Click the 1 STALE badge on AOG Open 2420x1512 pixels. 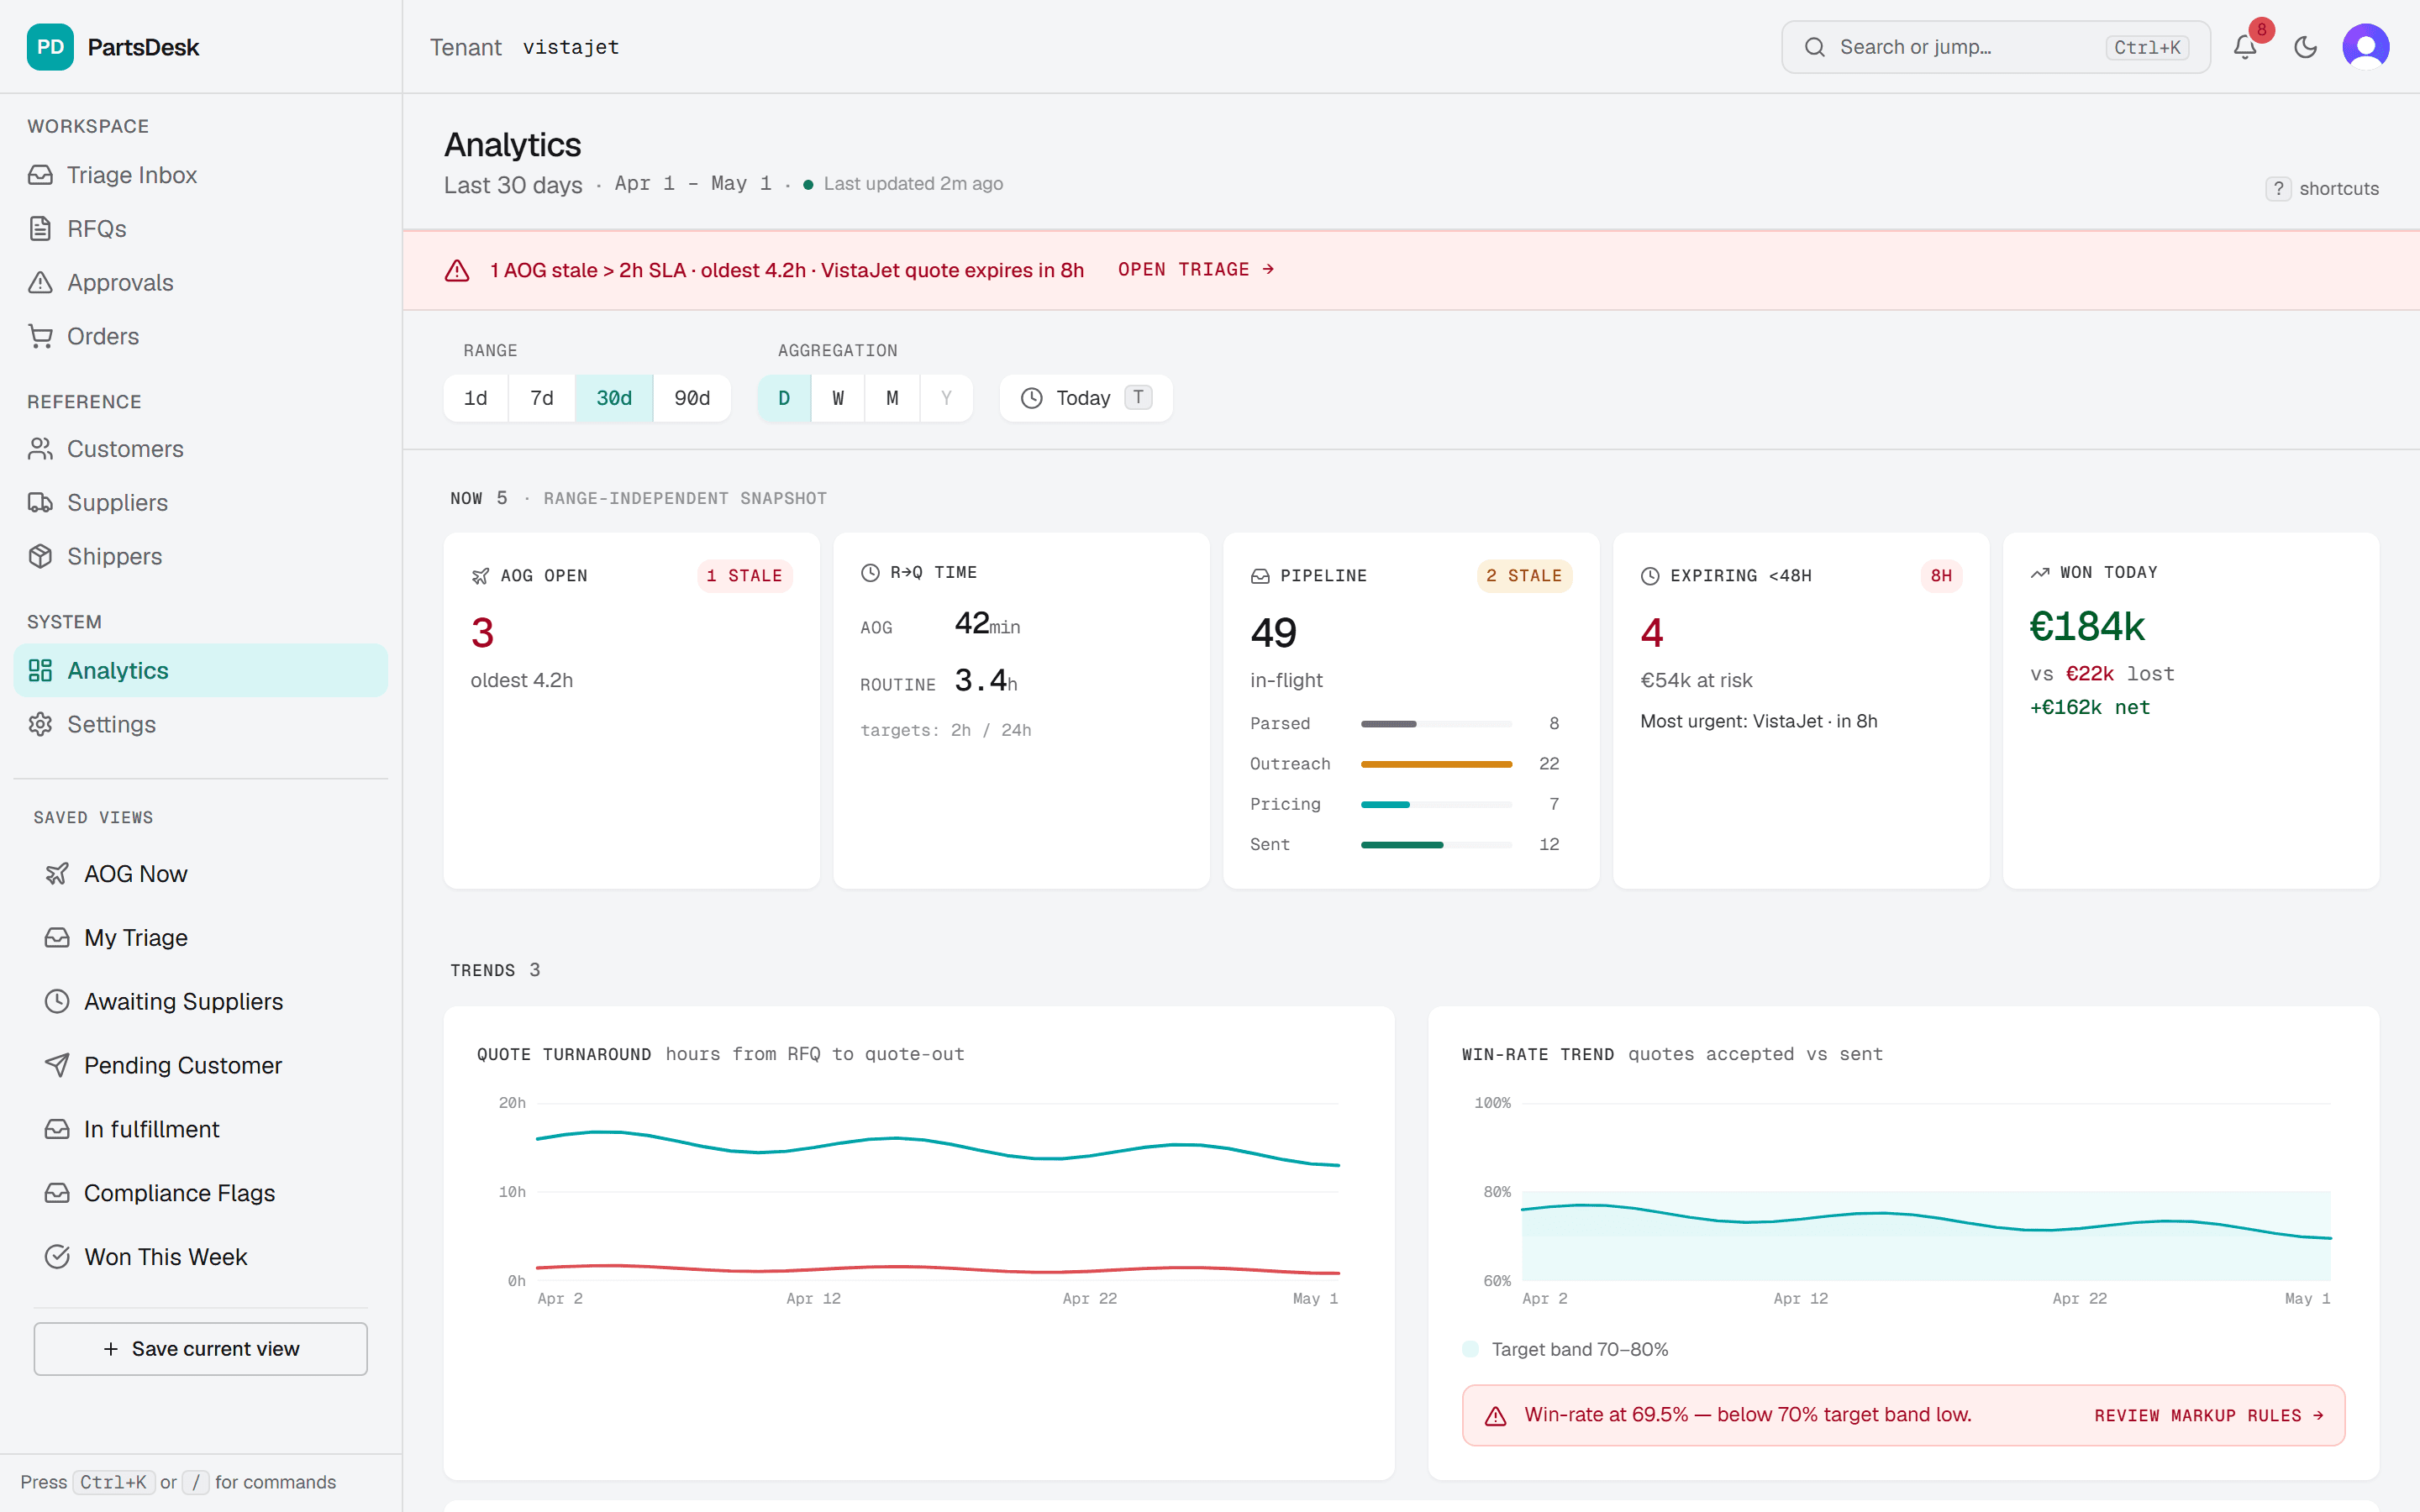point(745,576)
